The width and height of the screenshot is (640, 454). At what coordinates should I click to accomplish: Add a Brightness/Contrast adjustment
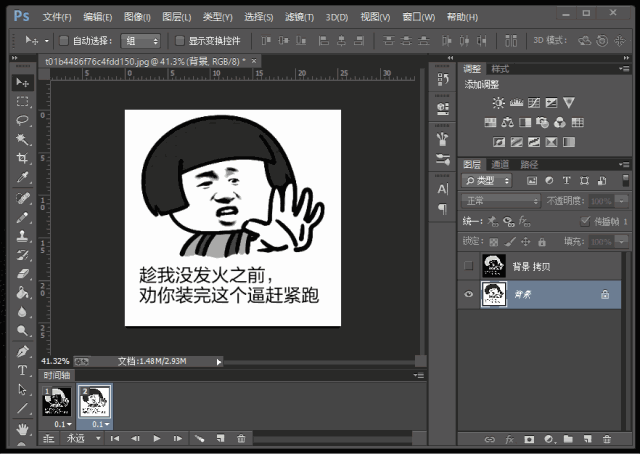(498, 102)
